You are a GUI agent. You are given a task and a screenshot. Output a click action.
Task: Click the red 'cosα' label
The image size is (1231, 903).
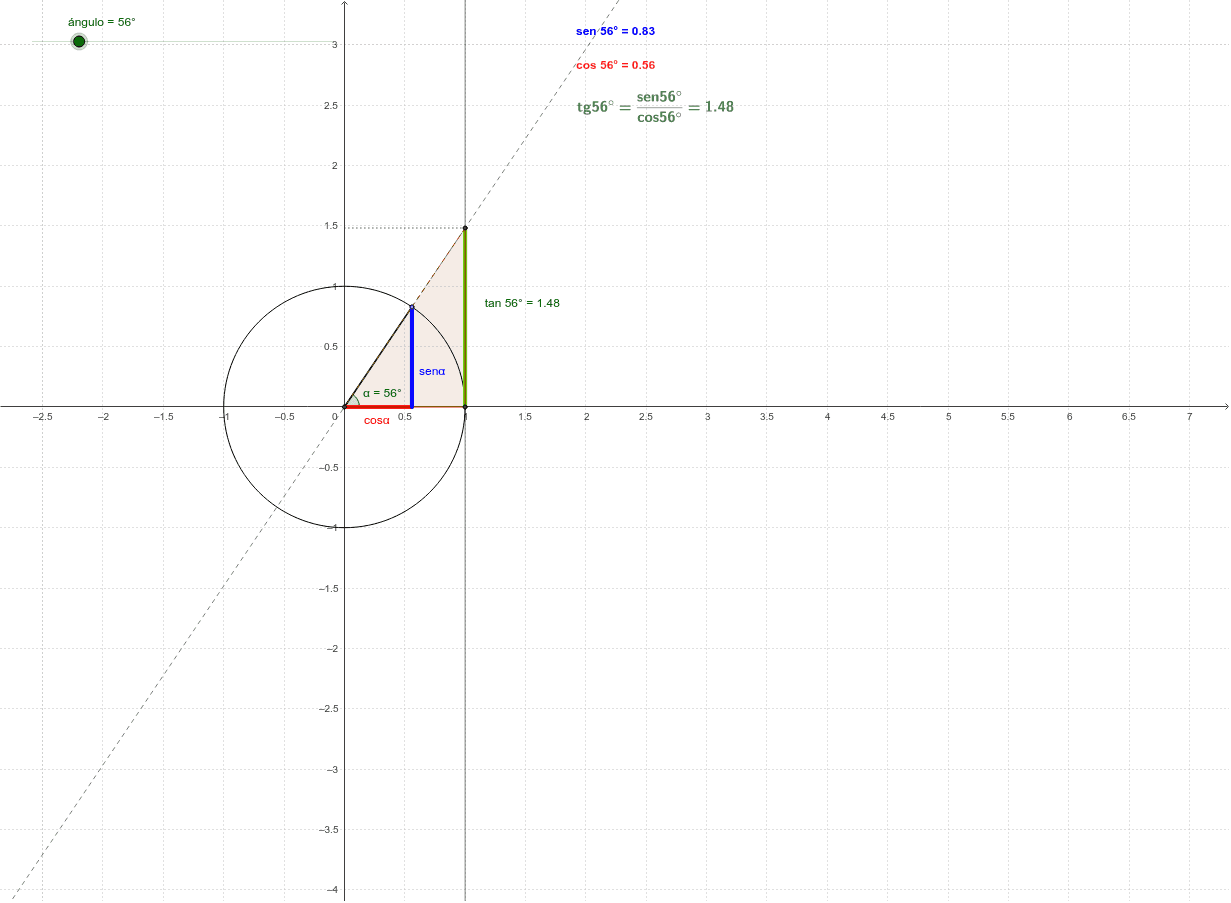pos(377,420)
